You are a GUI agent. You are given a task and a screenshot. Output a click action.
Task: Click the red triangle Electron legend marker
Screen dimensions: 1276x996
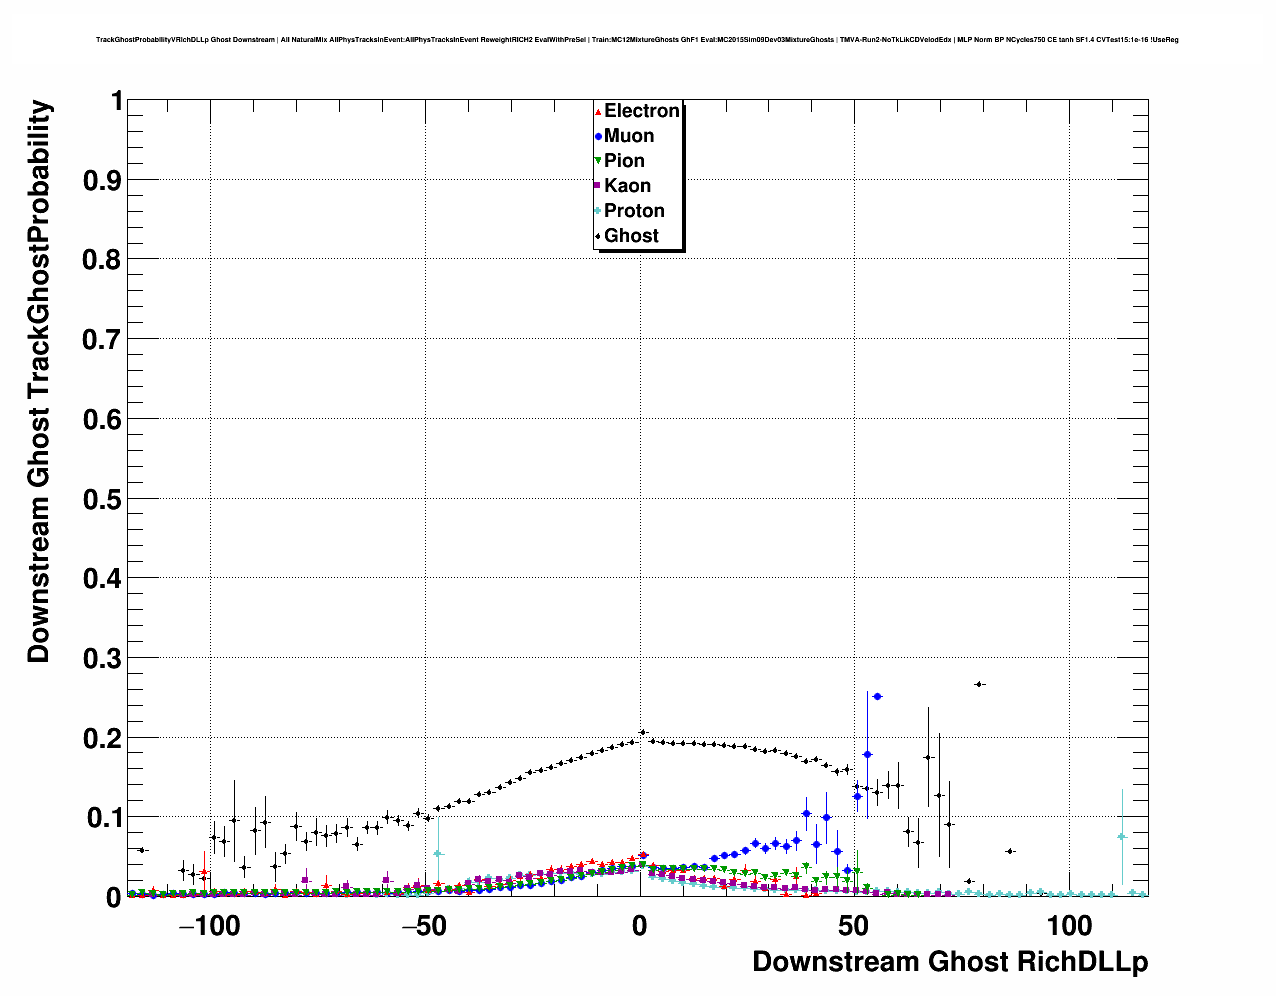tap(598, 111)
